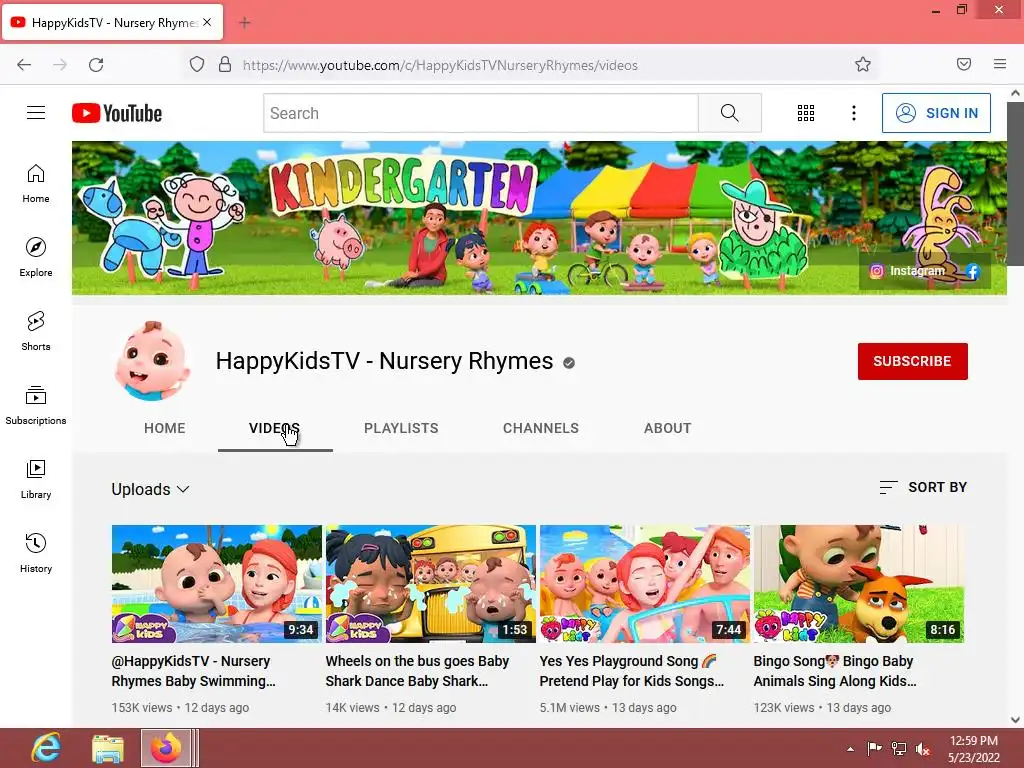Image resolution: width=1024 pixels, height=768 pixels.
Task: Expand the Uploads dropdown
Action: (150, 489)
